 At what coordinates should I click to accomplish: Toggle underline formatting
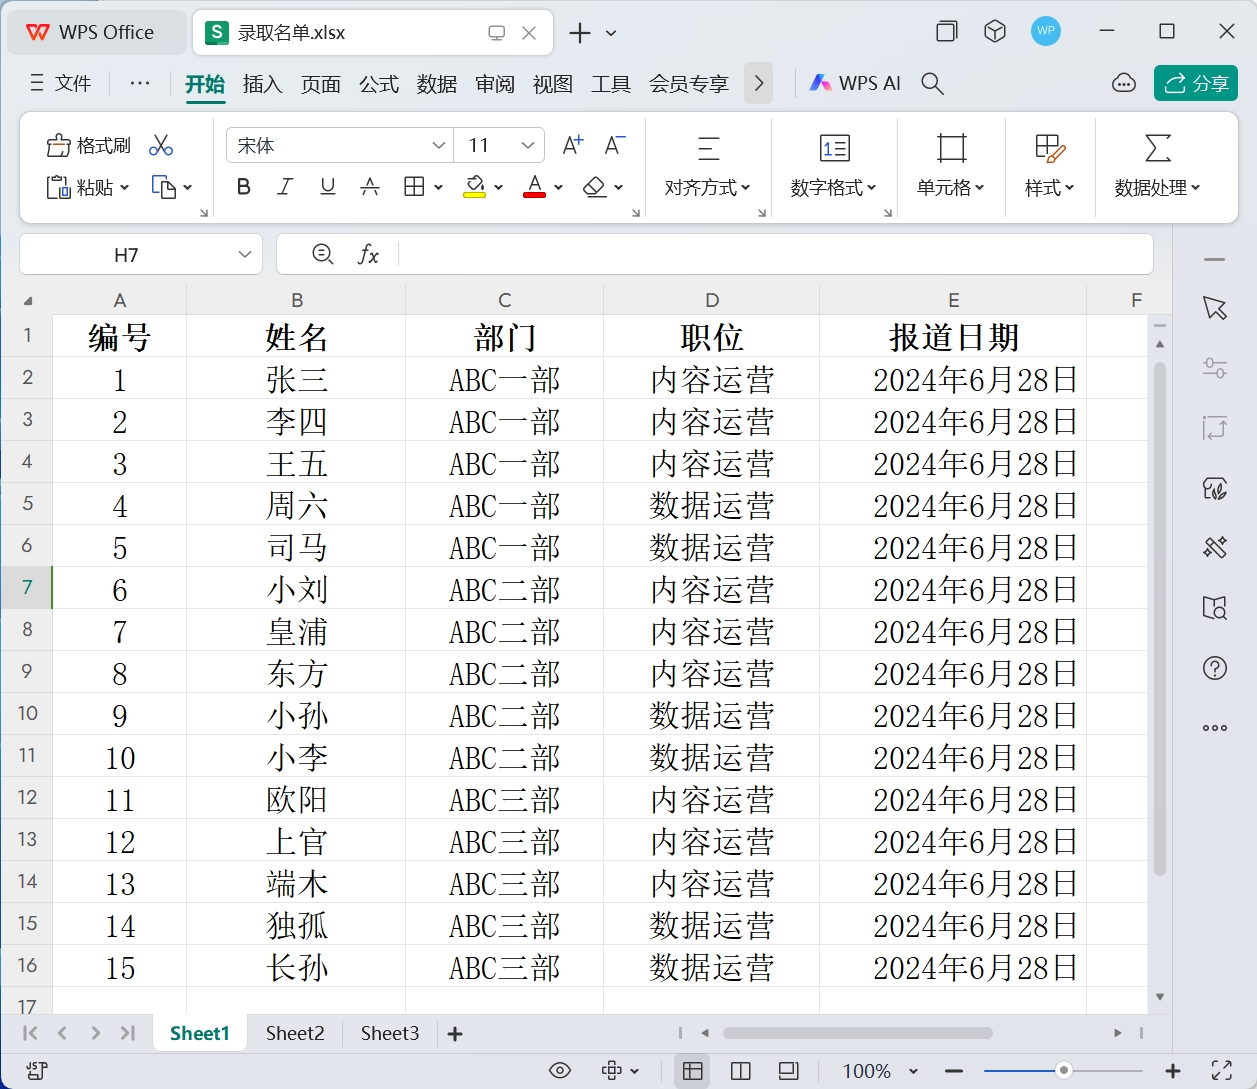[327, 186]
